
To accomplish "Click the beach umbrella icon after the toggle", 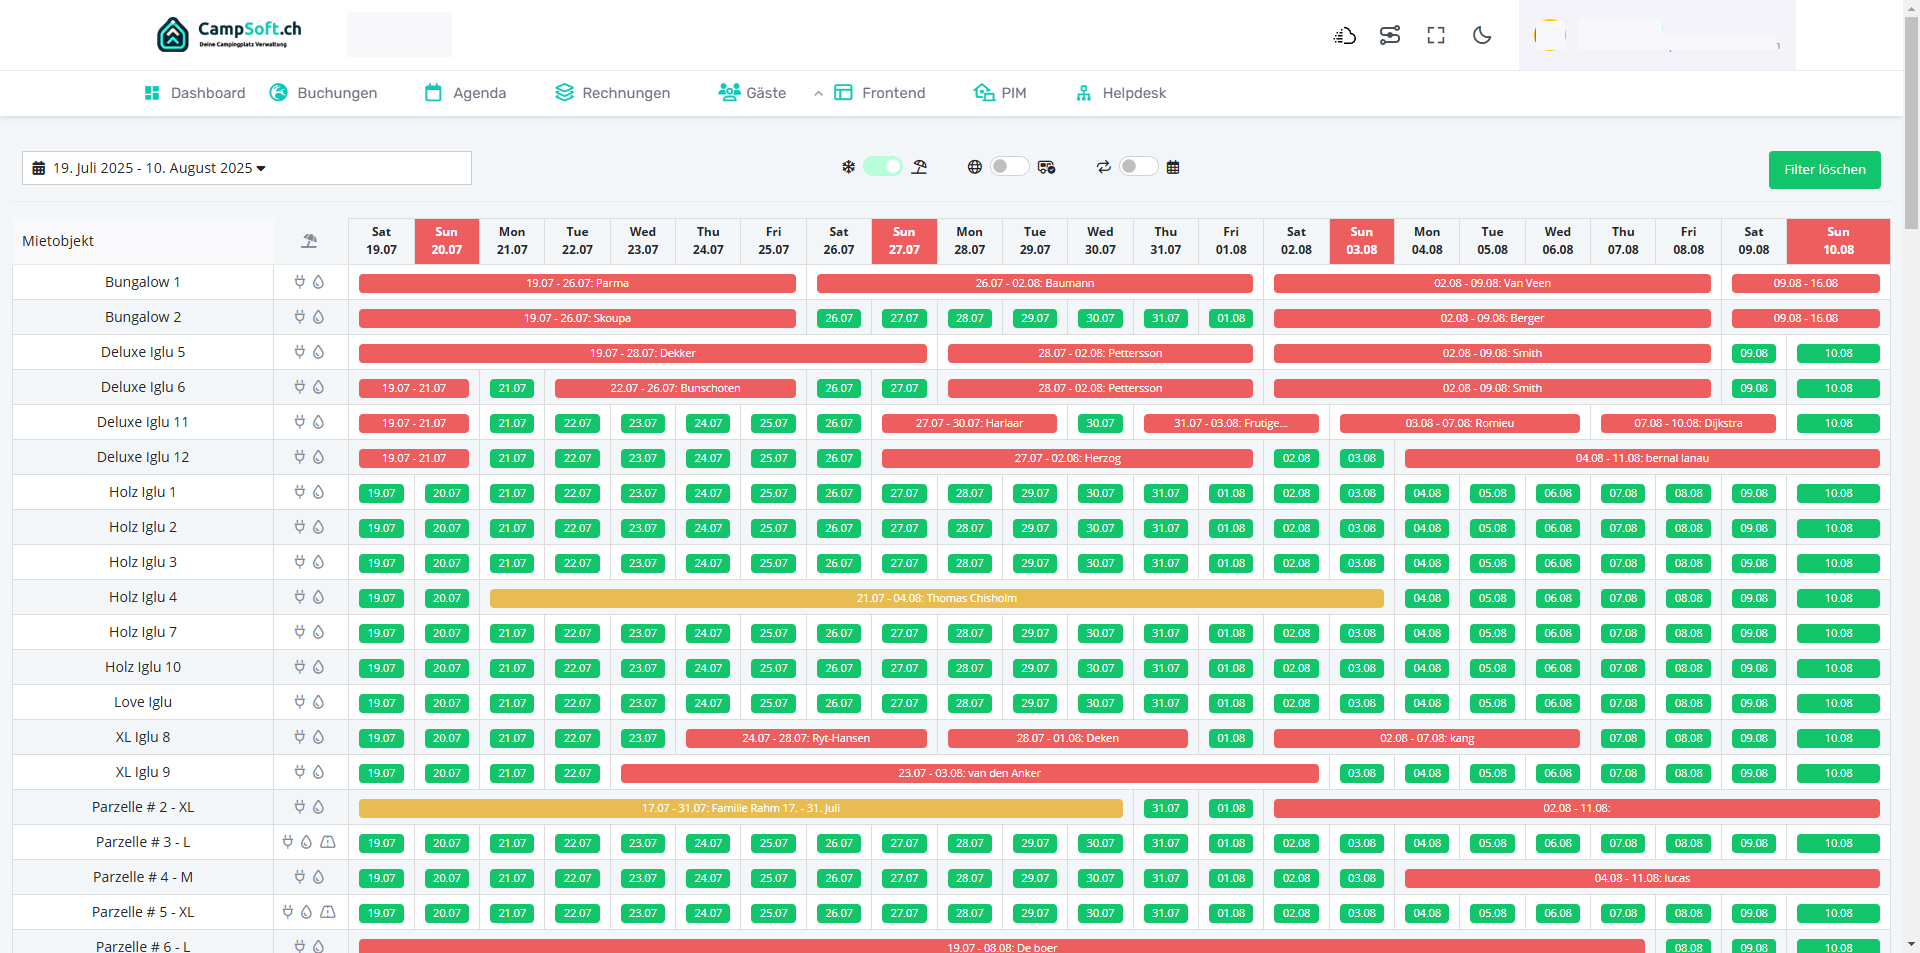I will pos(920,166).
